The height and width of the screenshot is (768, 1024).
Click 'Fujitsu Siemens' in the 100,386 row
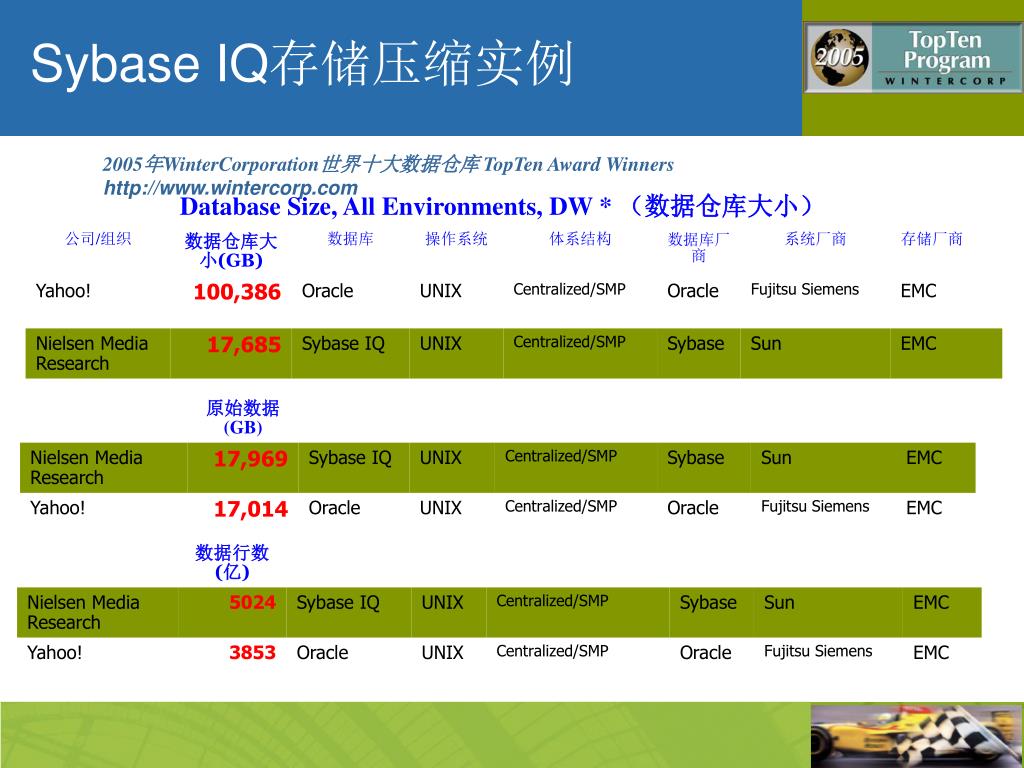(805, 289)
